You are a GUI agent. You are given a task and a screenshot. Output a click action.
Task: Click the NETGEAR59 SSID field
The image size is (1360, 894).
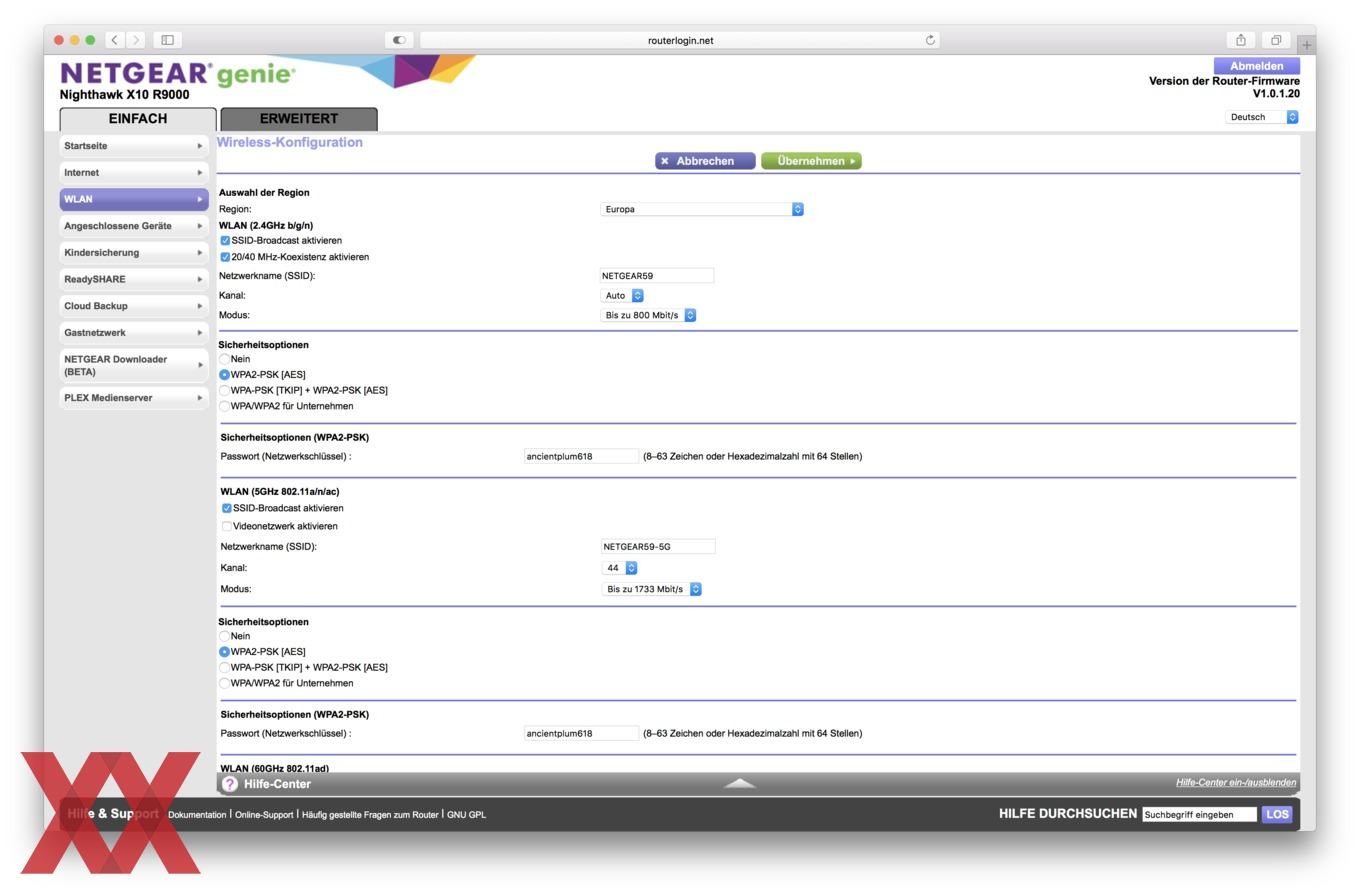(x=657, y=276)
